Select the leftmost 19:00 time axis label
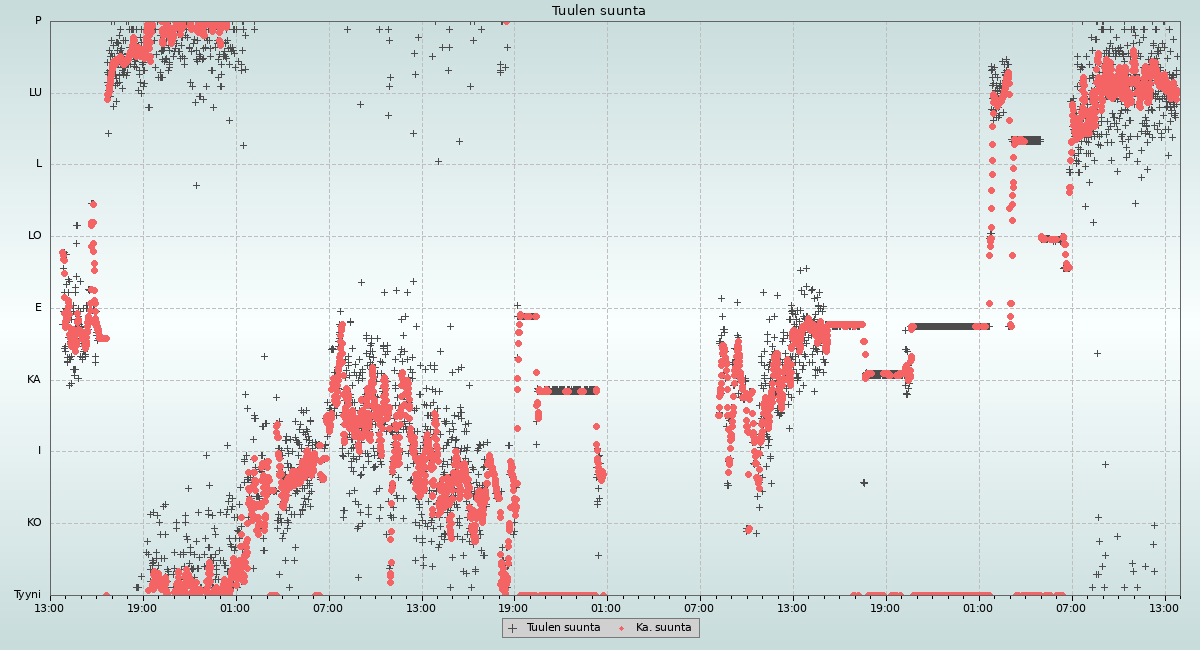1200x650 pixels. click(x=143, y=607)
